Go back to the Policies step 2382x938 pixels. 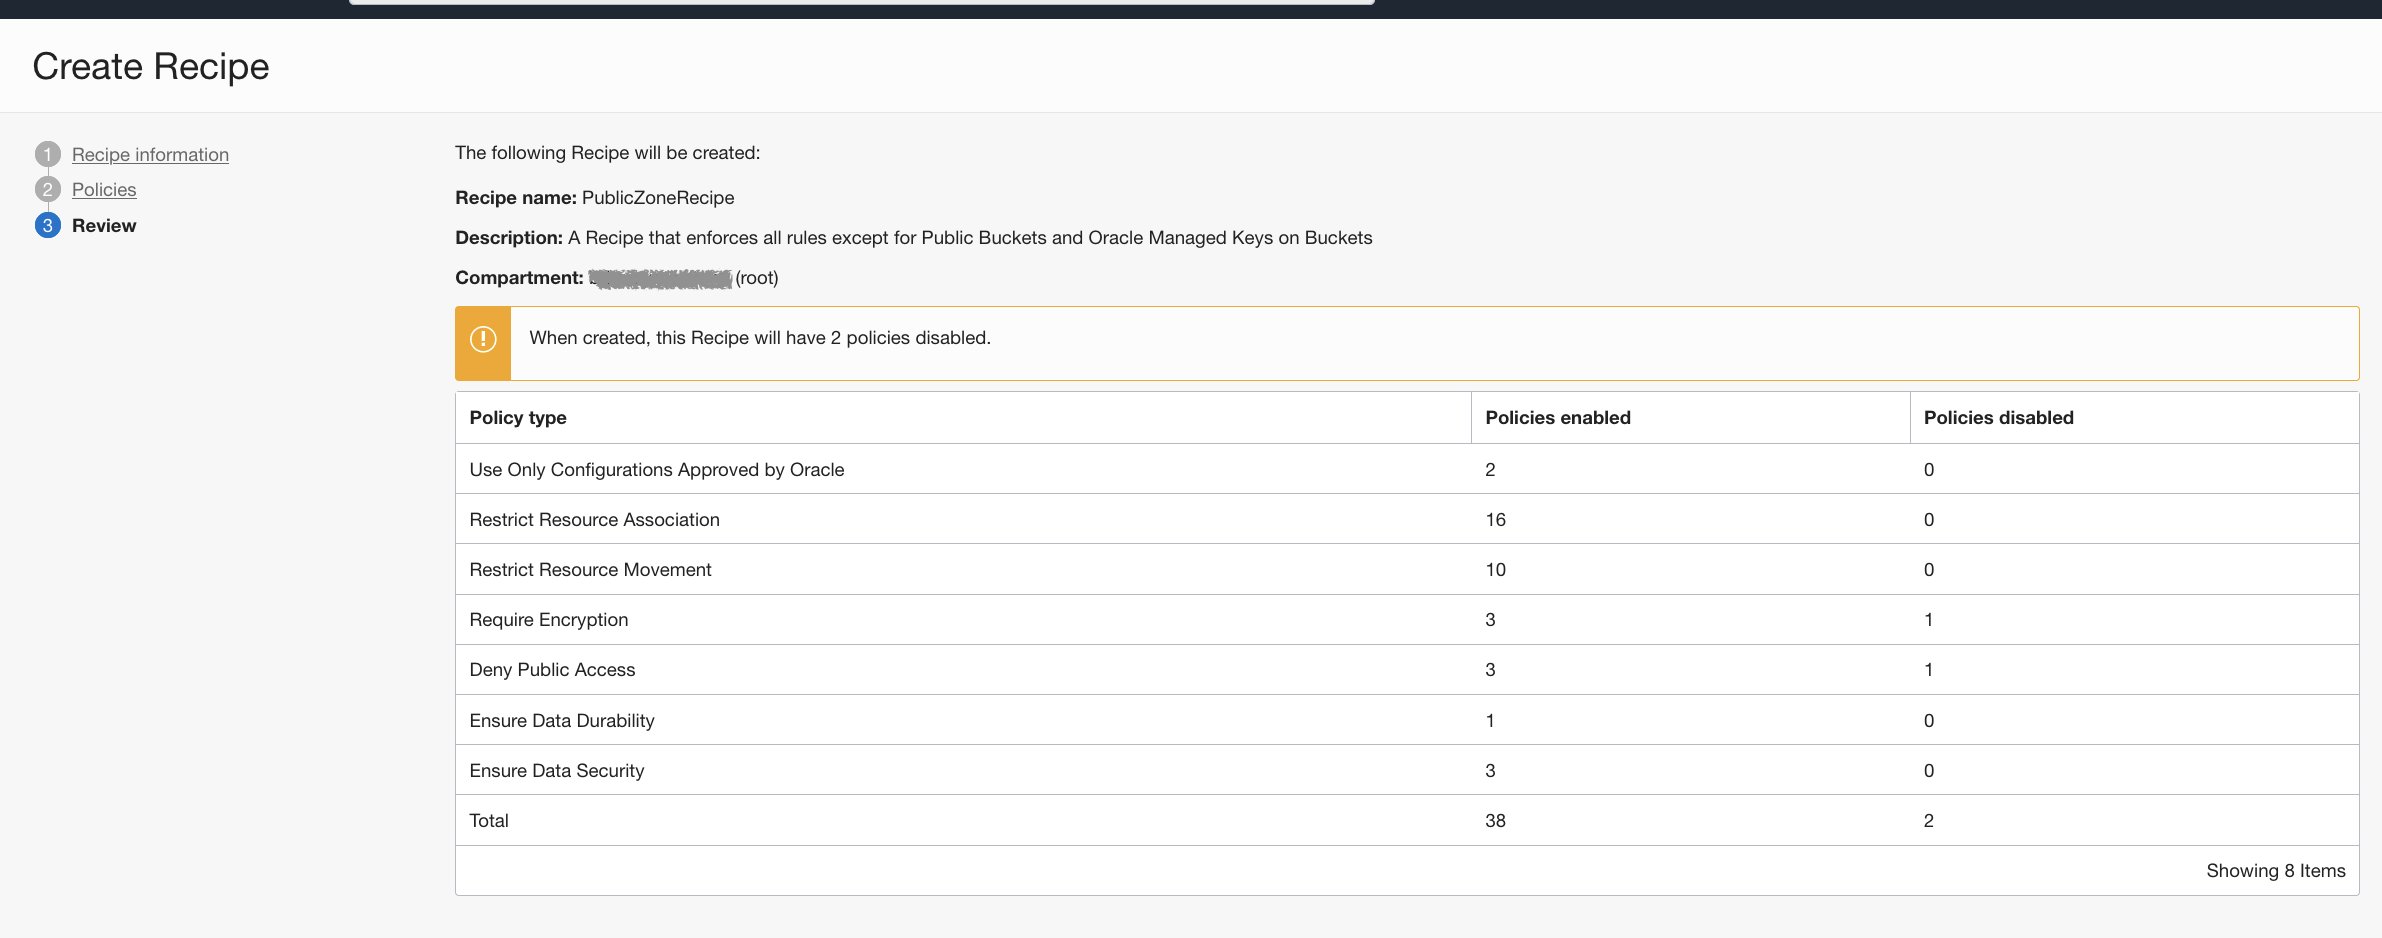click(104, 189)
